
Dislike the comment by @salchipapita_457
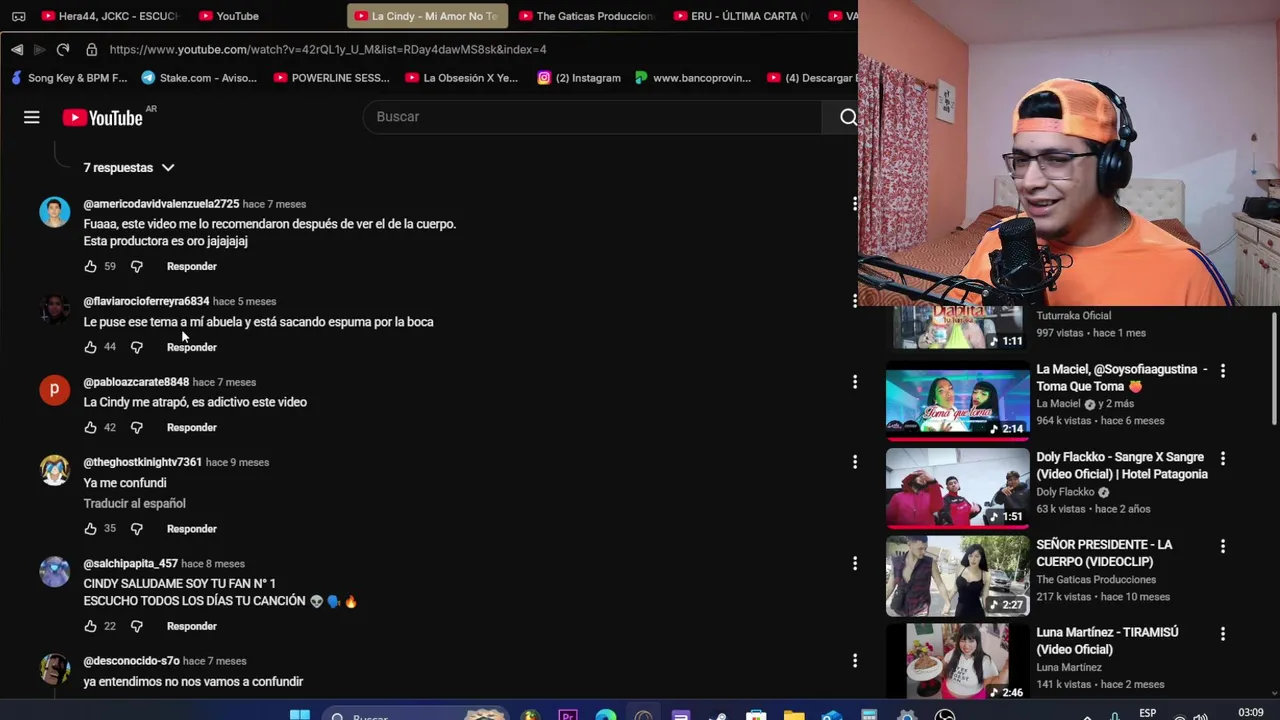pos(137,626)
